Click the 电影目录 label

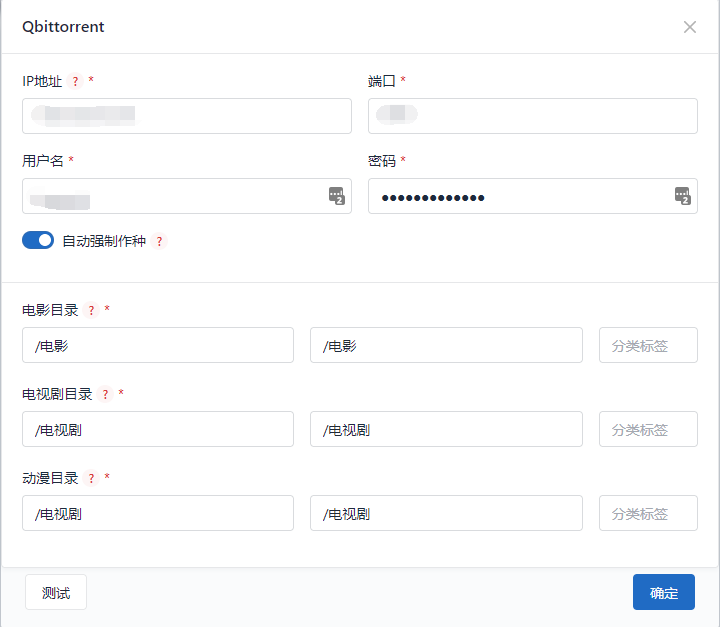click(51, 311)
